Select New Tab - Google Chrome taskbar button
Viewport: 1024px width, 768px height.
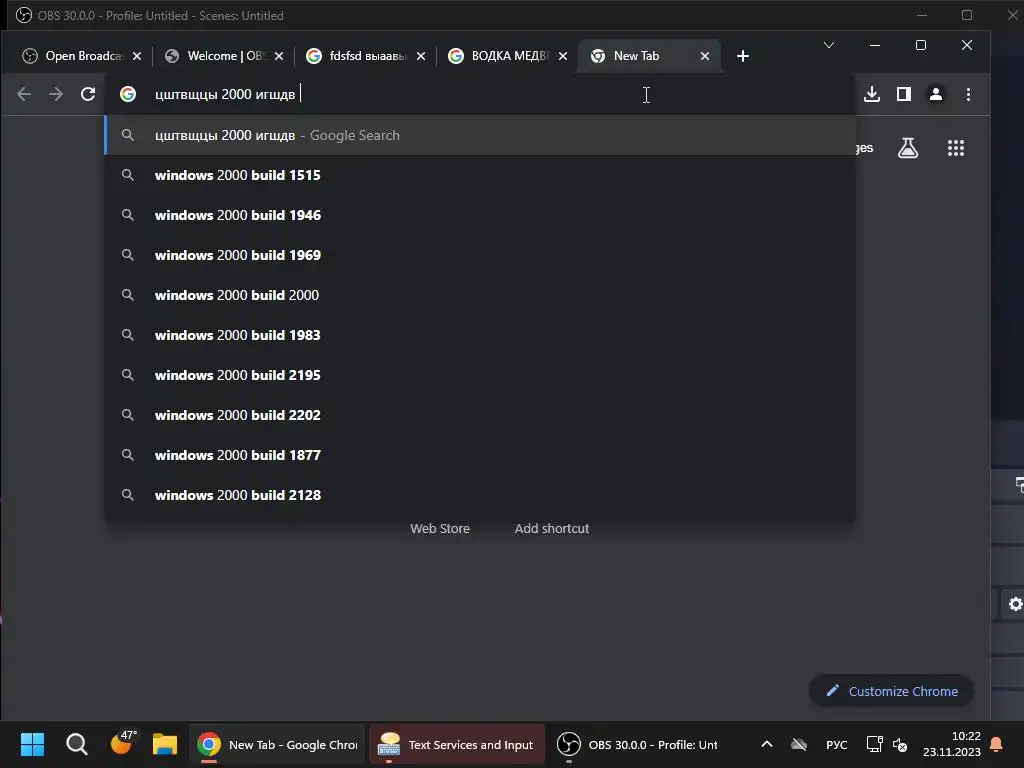click(278, 744)
